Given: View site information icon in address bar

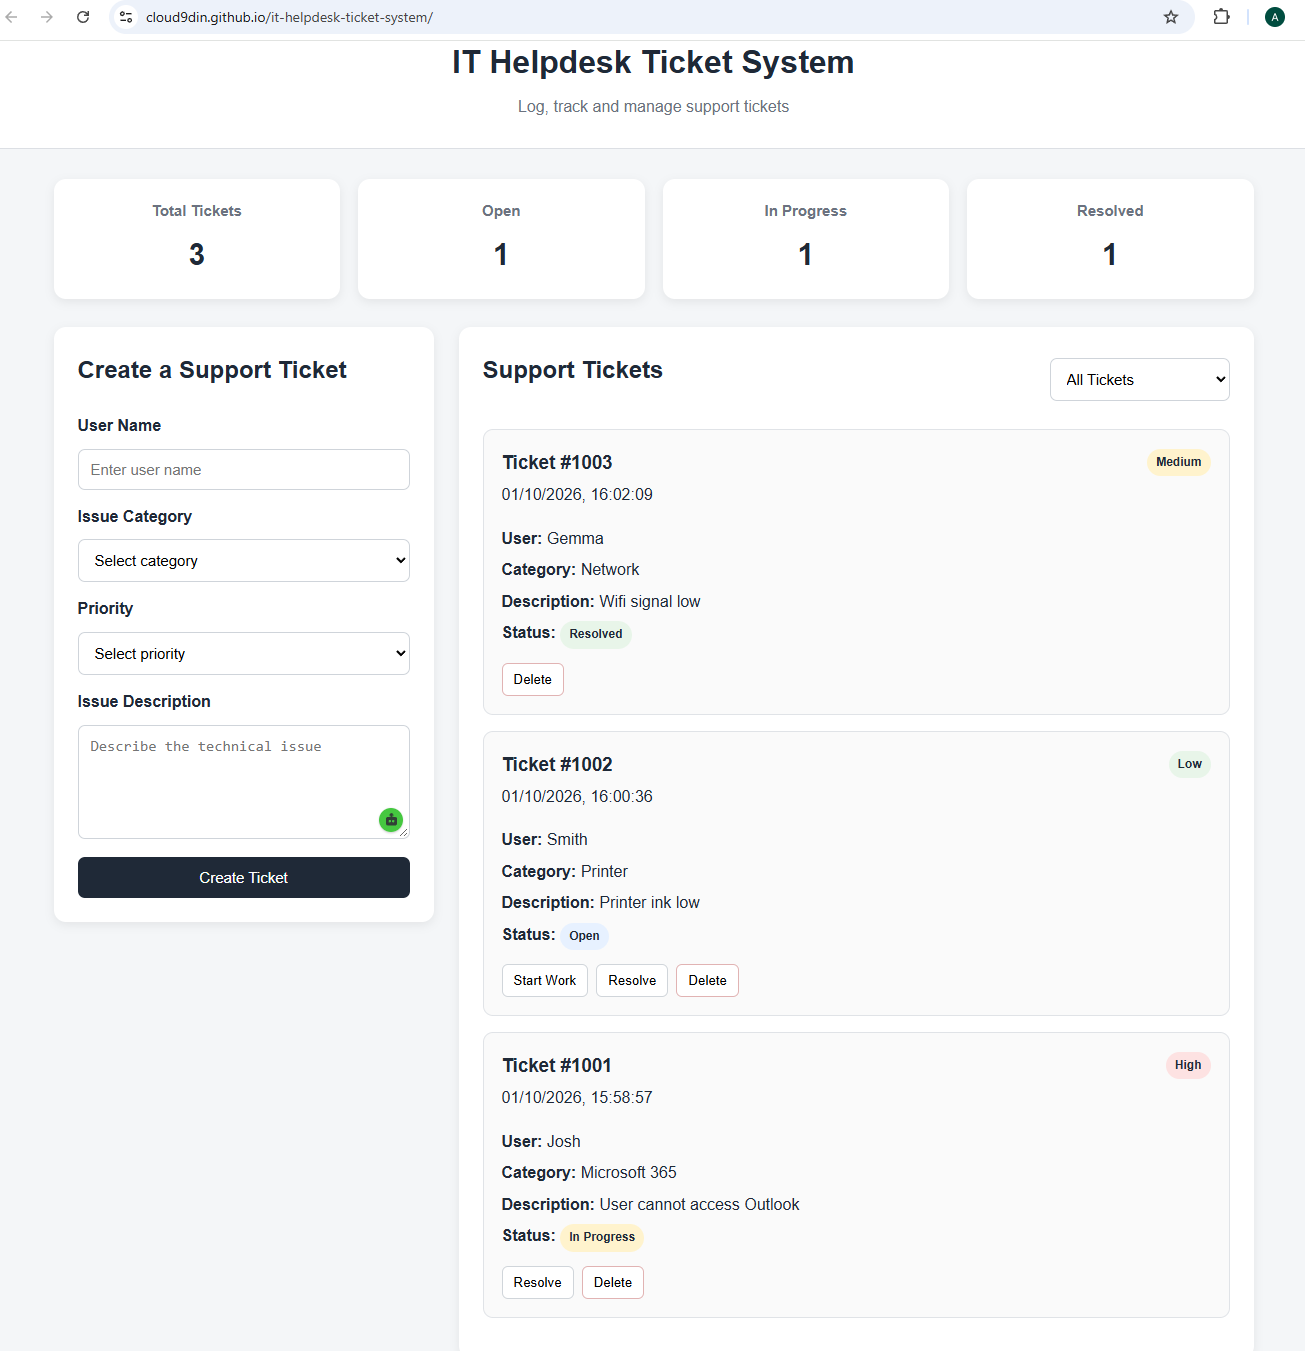Looking at the screenshot, I should tap(126, 17).
